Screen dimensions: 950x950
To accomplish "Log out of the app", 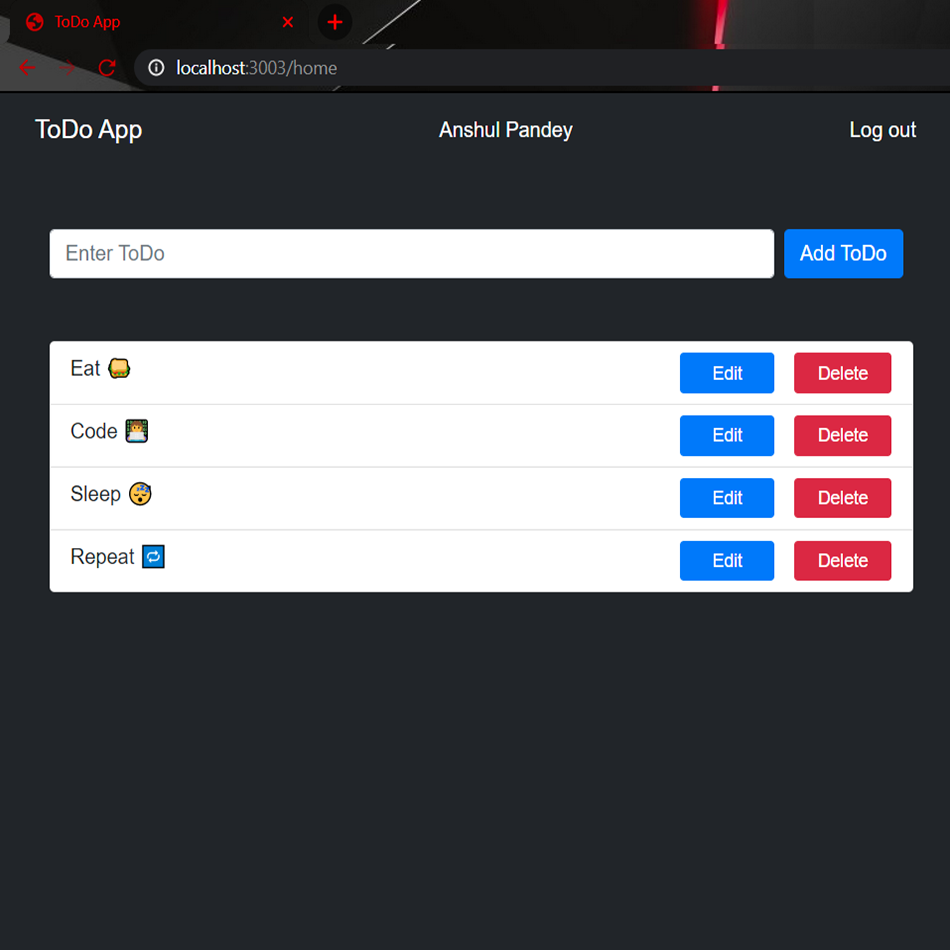I will click(882, 130).
